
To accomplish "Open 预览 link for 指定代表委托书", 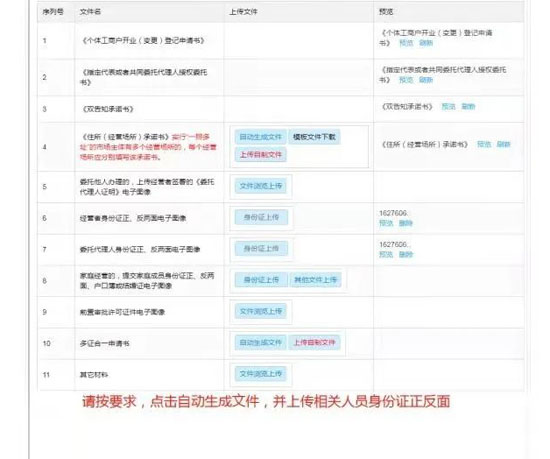I will pos(406,80).
